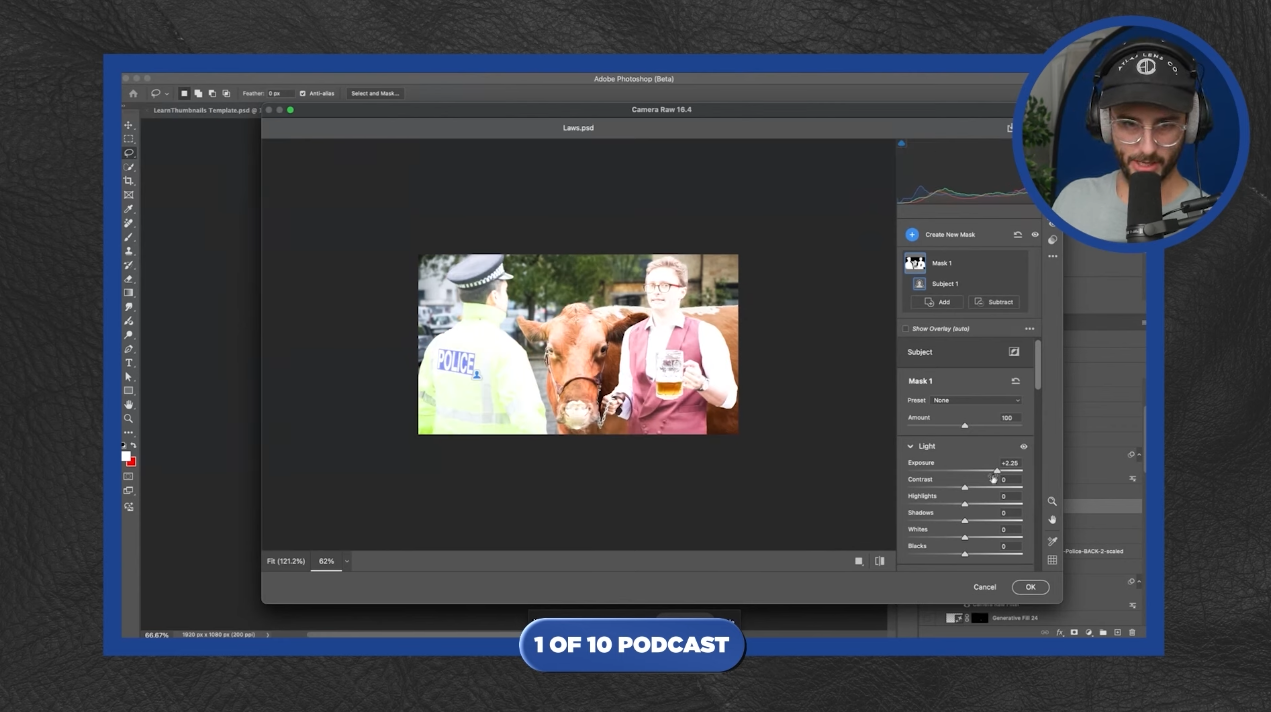
Task: Open the Preset dropdown set to None
Action: tap(976, 401)
